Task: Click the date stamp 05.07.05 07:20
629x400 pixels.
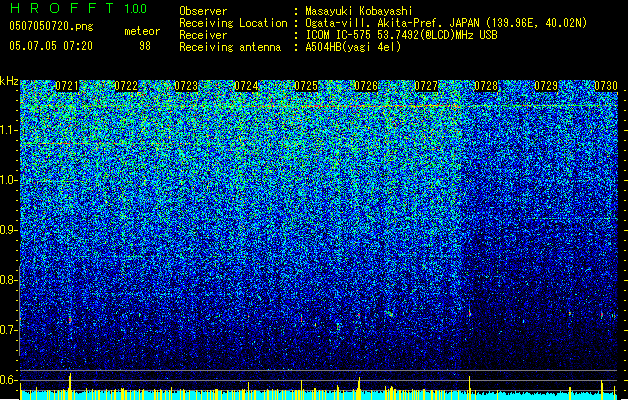Action: [x=51, y=46]
